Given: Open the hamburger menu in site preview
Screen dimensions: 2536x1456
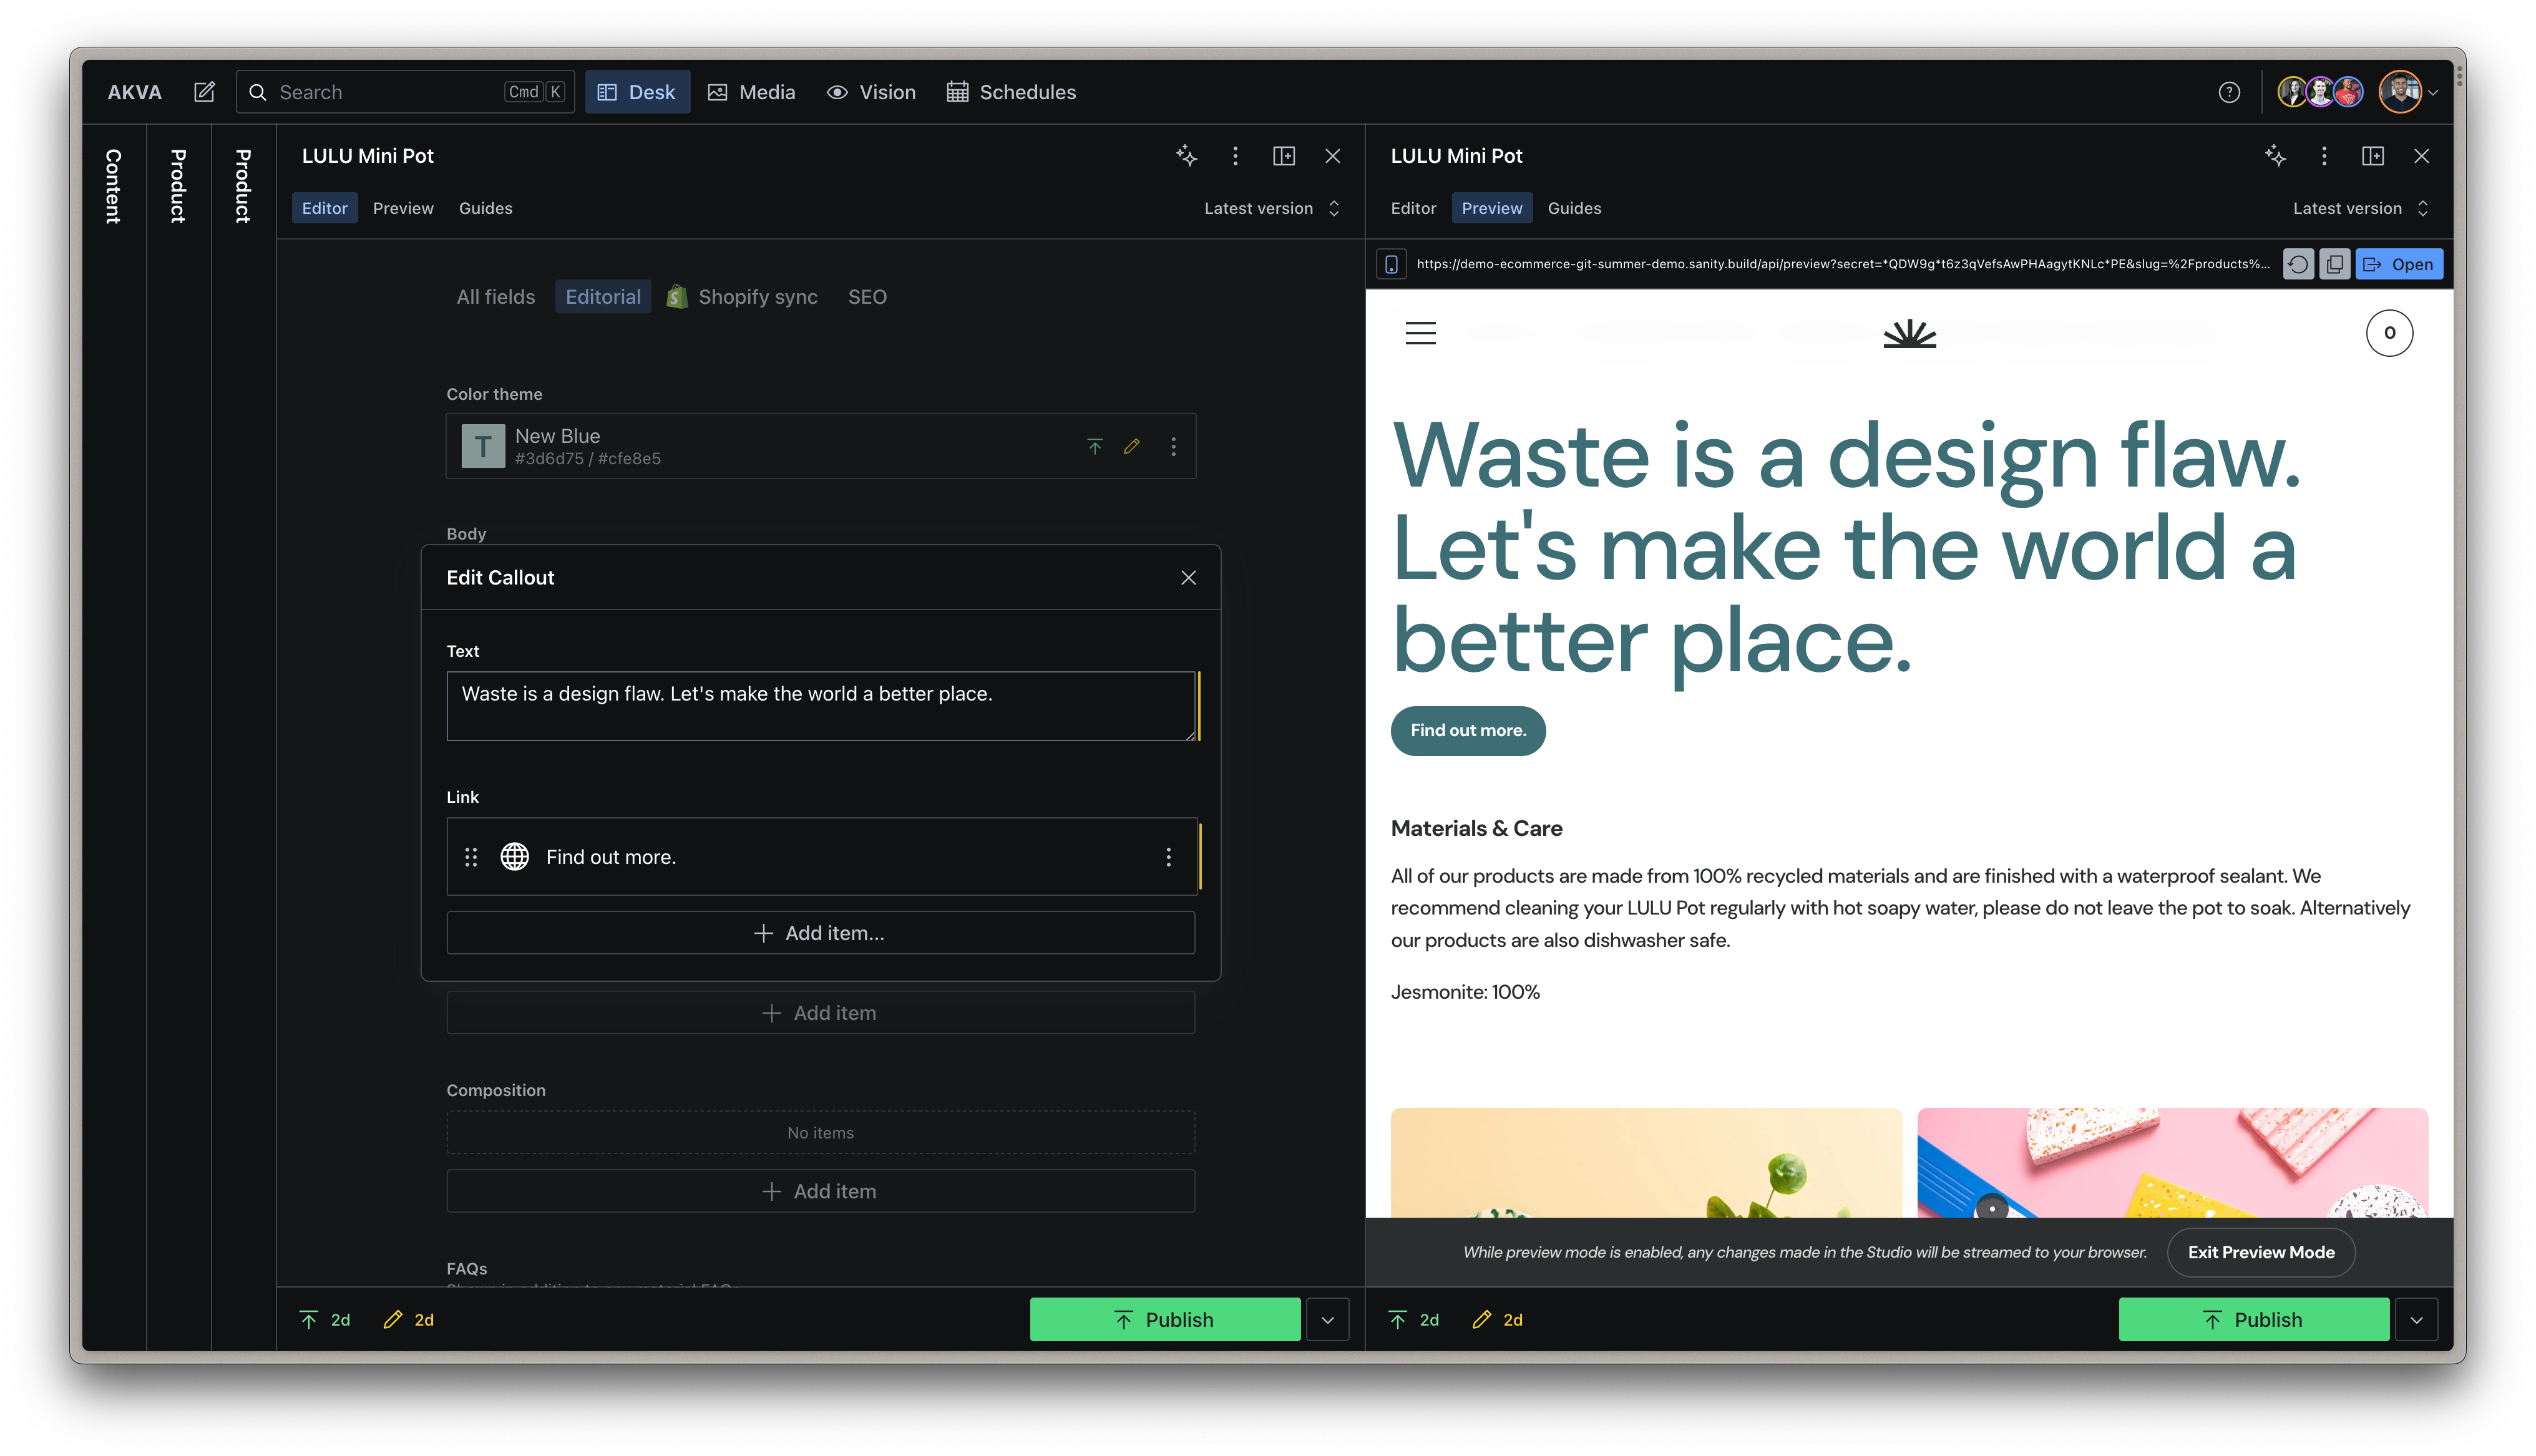Looking at the screenshot, I should [x=1420, y=333].
